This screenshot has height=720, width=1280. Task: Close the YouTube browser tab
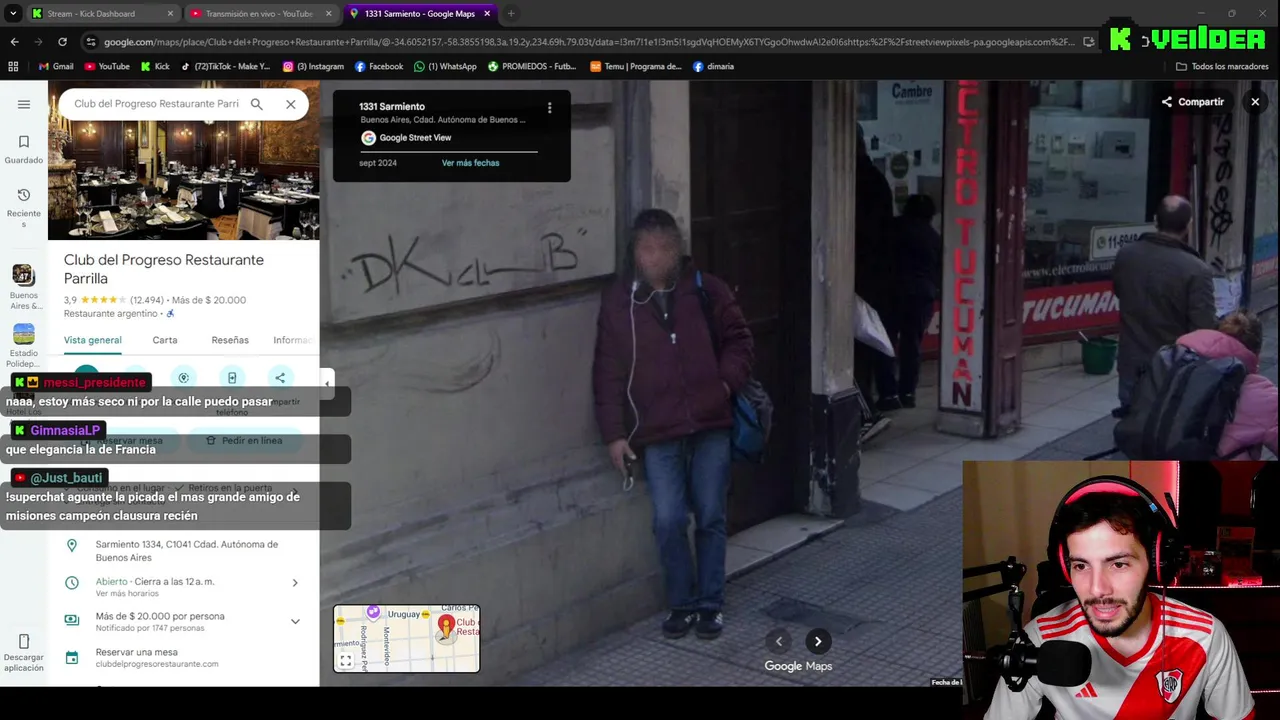coord(329,14)
